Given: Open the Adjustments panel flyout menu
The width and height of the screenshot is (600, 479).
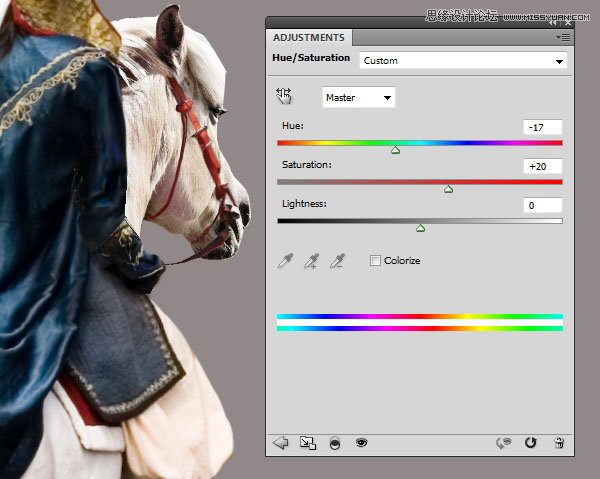Looking at the screenshot, I should point(563,37).
